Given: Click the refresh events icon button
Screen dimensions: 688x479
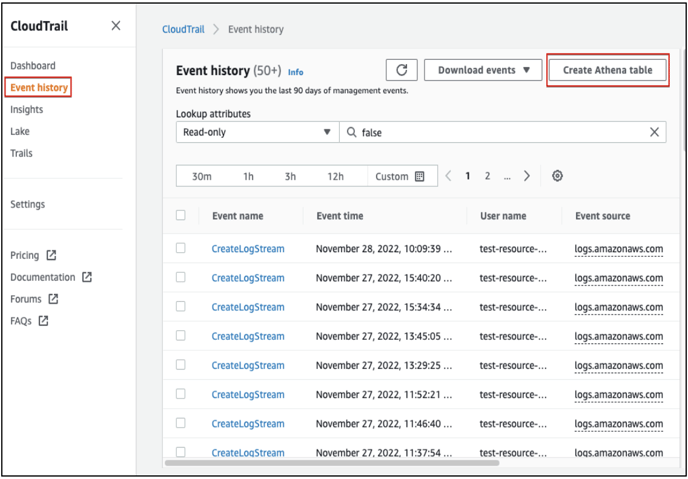Looking at the screenshot, I should pyautogui.click(x=401, y=70).
